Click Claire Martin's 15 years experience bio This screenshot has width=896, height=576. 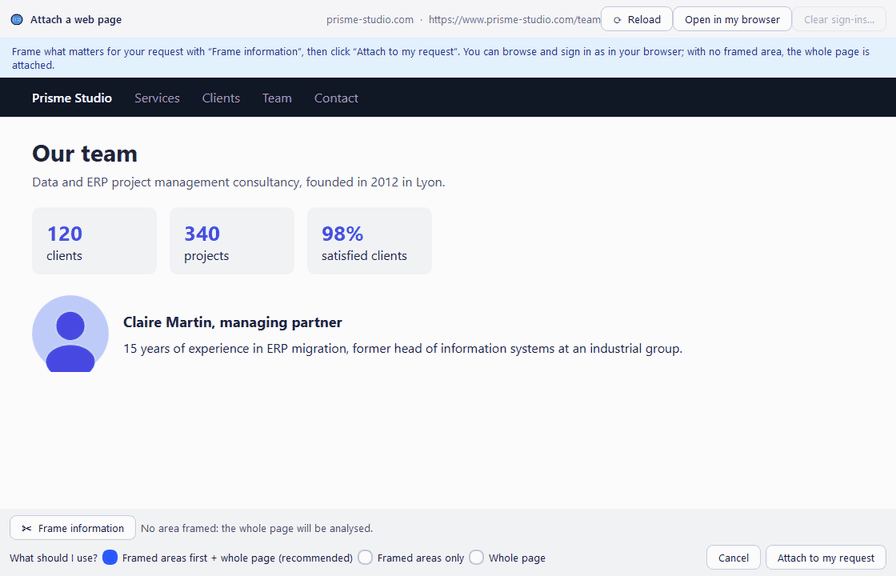403,349
